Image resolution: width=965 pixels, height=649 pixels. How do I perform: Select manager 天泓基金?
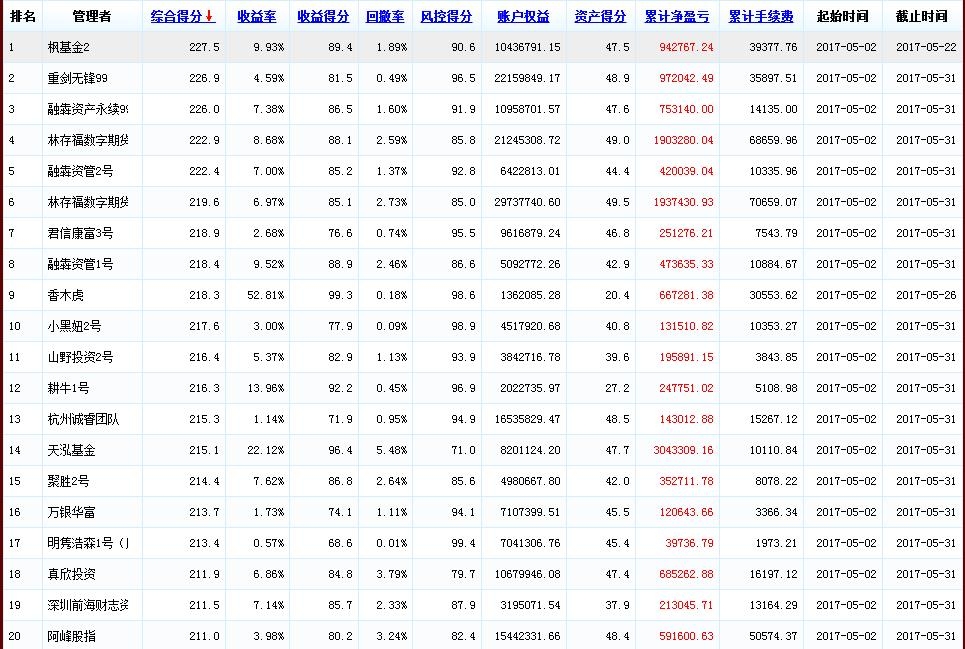(71, 450)
